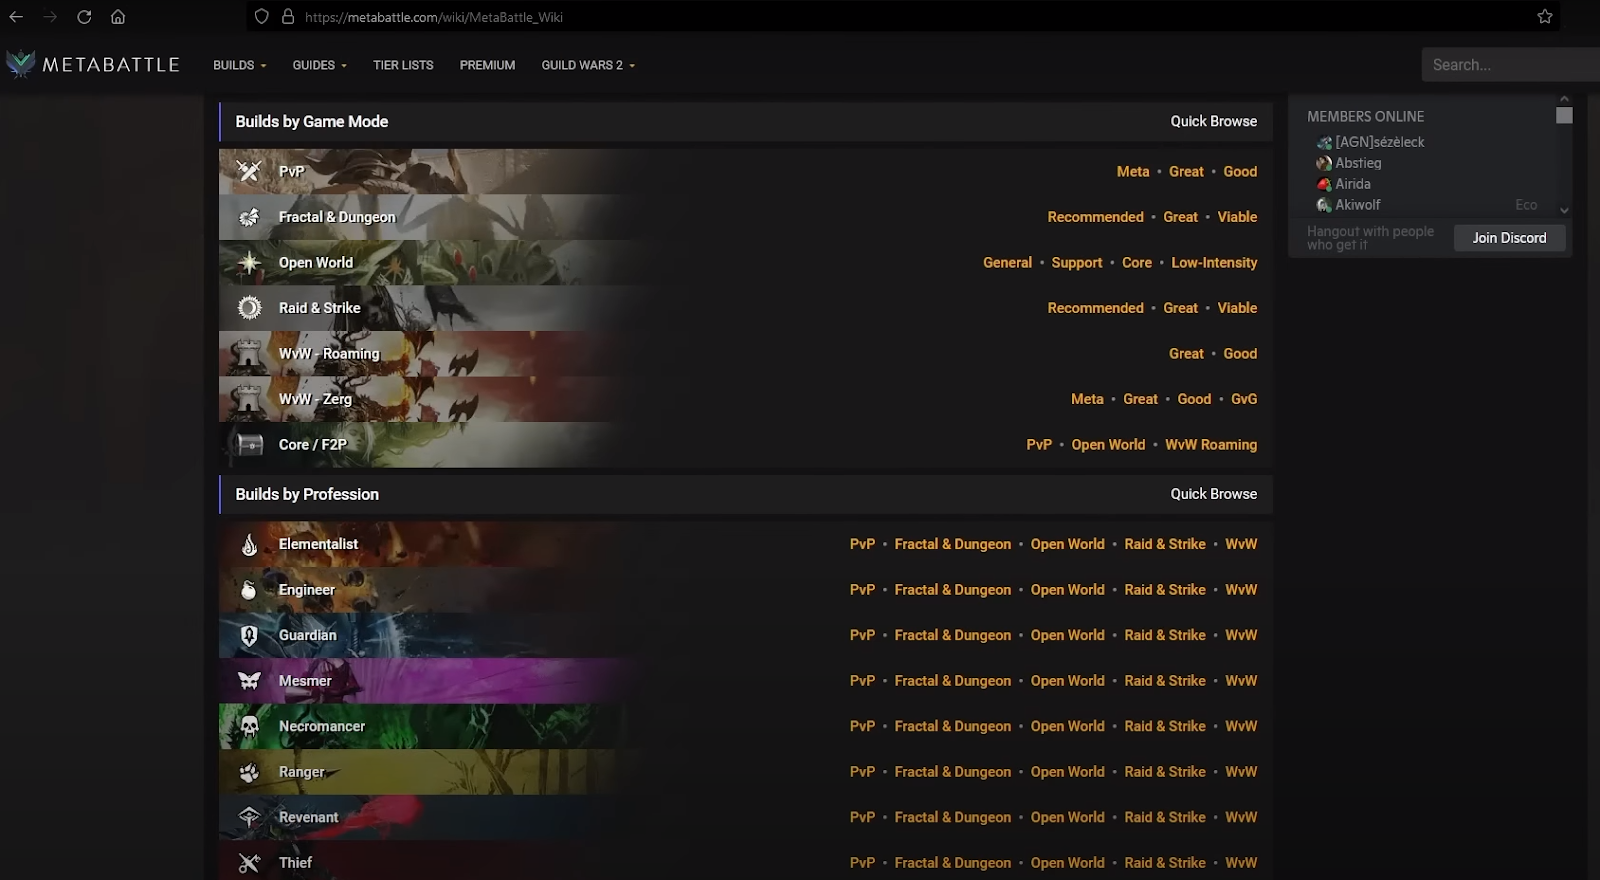Go to browser home page icon
The width and height of the screenshot is (1600, 880).
tap(118, 17)
